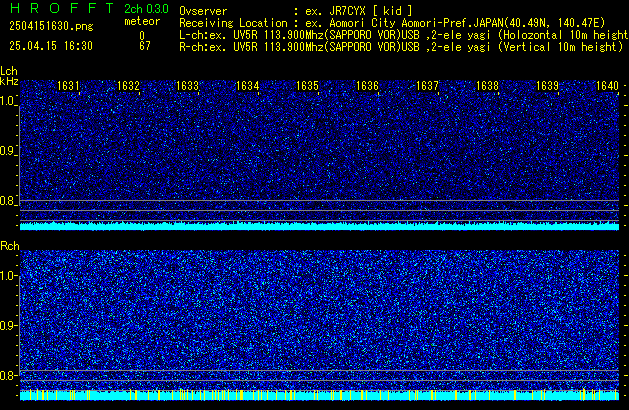Screen dimensions: 629x410
Task: Click the Receiving Location line
Action: (x=392, y=23)
